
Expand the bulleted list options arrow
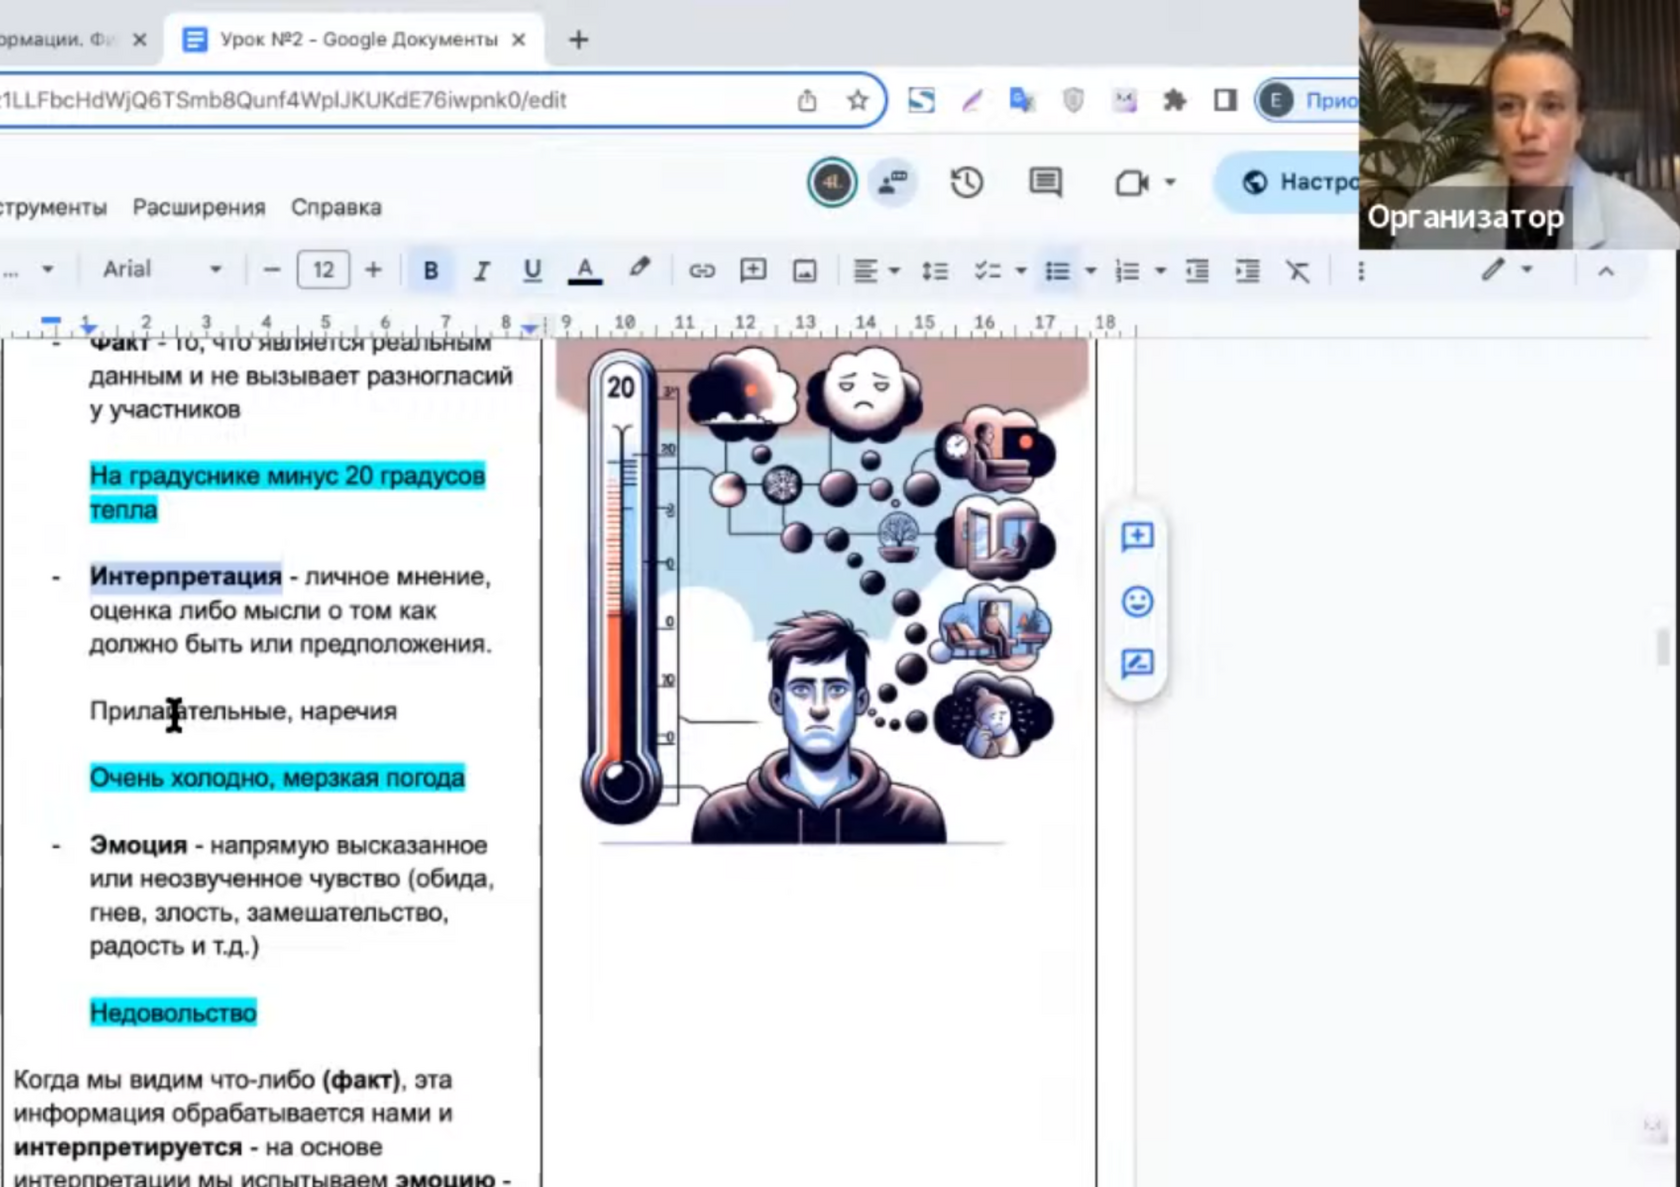coord(1091,271)
